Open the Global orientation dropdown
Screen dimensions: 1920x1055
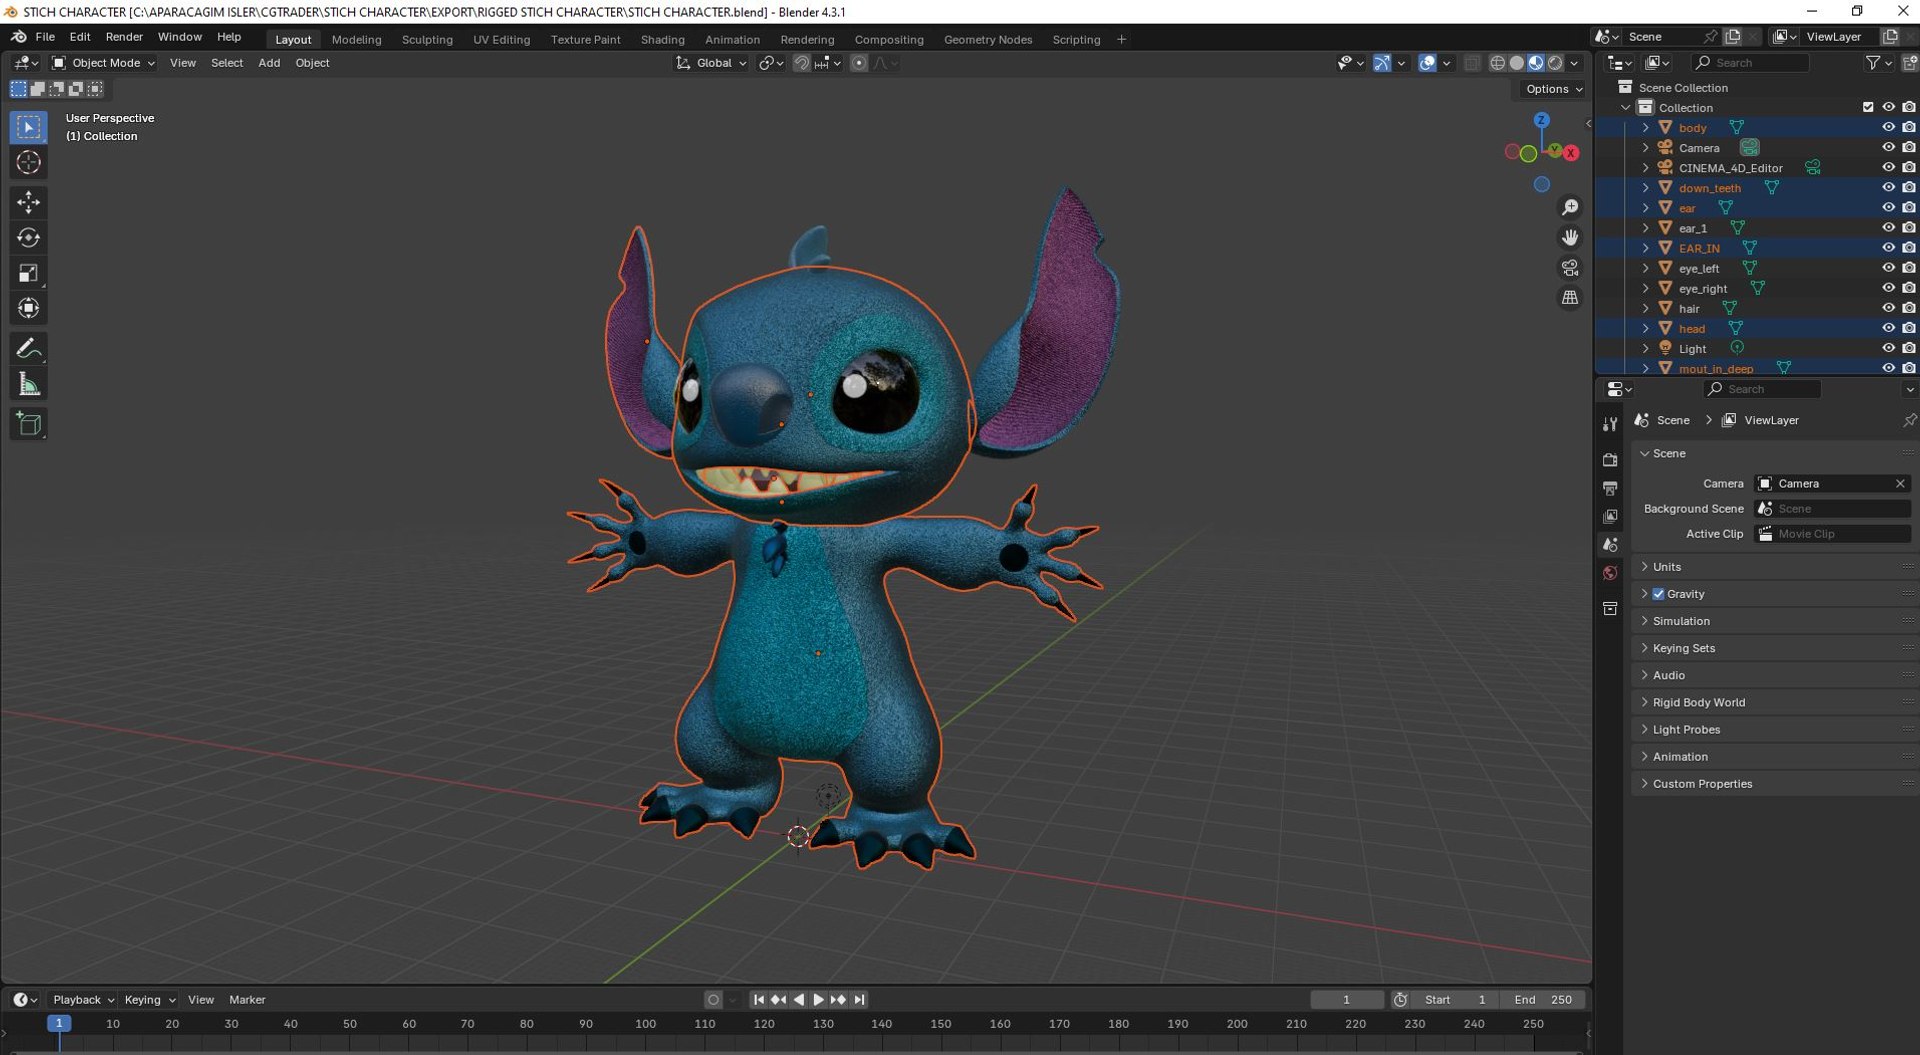pos(711,63)
